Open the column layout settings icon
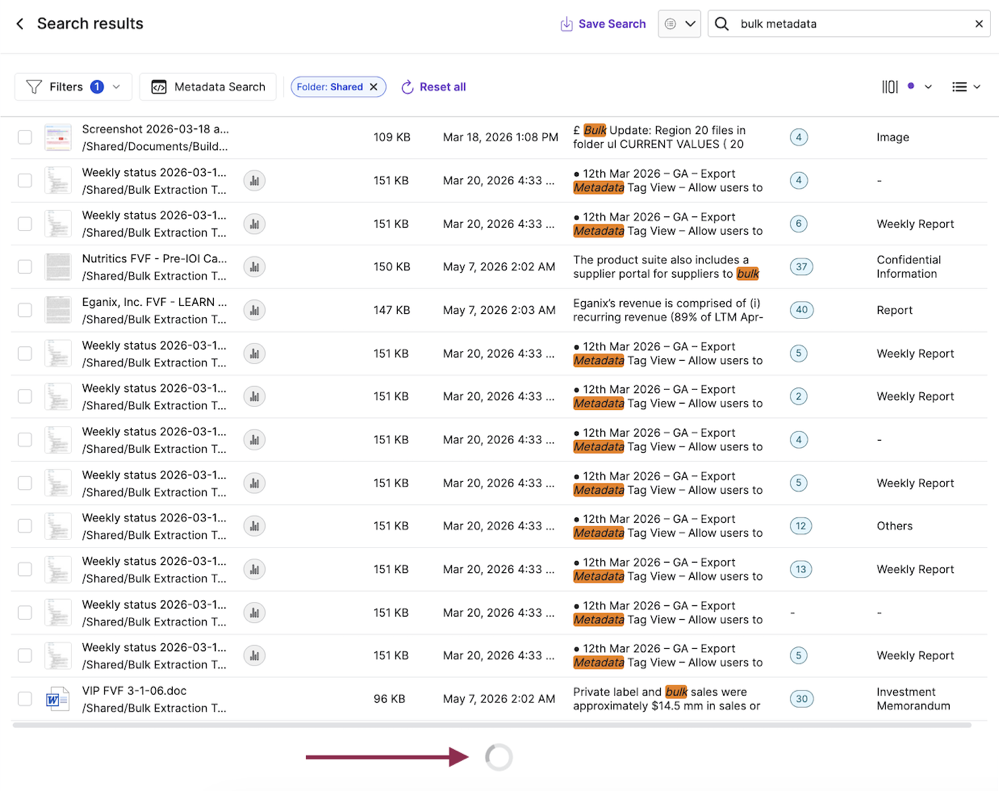The height and width of the screenshot is (791, 999). pos(890,87)
